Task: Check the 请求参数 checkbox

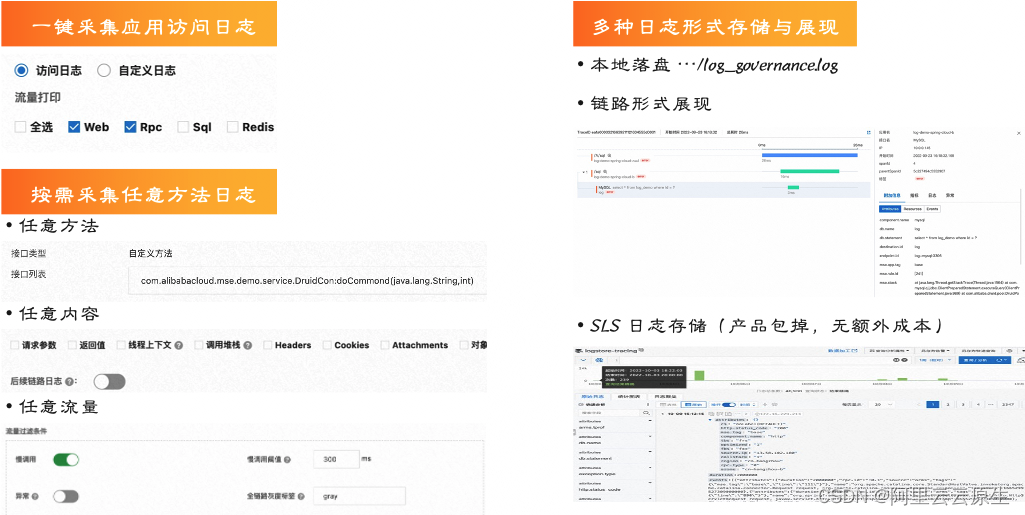Action: [14, 345]
